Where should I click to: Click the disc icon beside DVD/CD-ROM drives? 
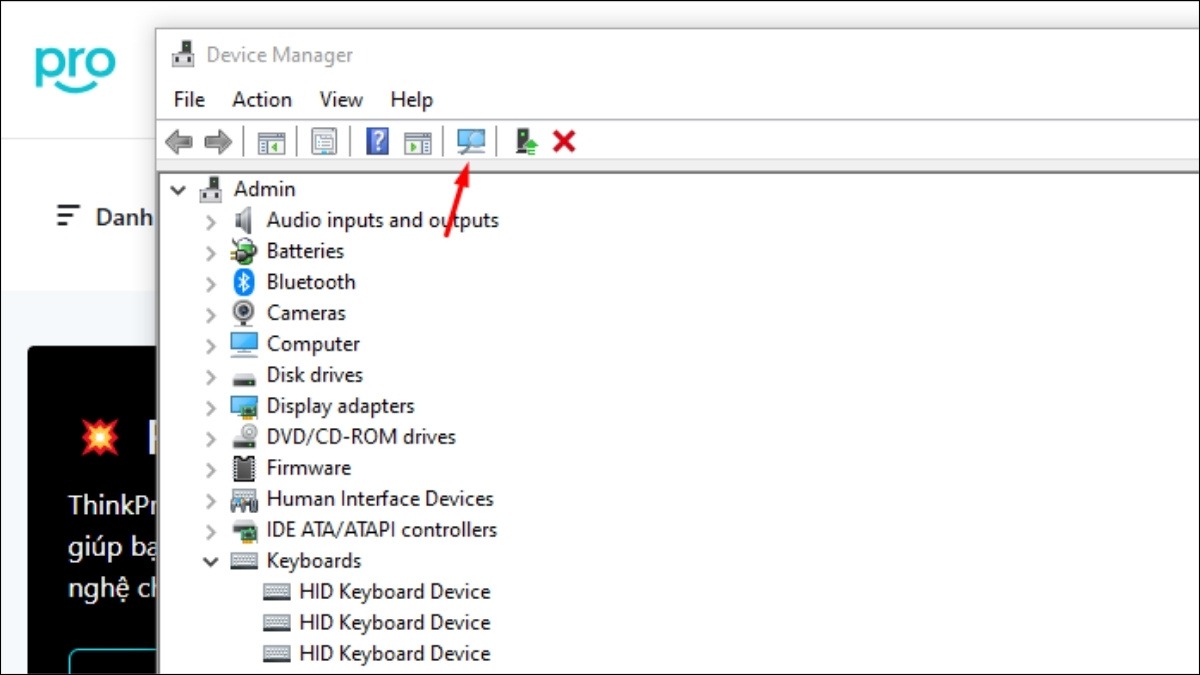click(x=243, y=437)
